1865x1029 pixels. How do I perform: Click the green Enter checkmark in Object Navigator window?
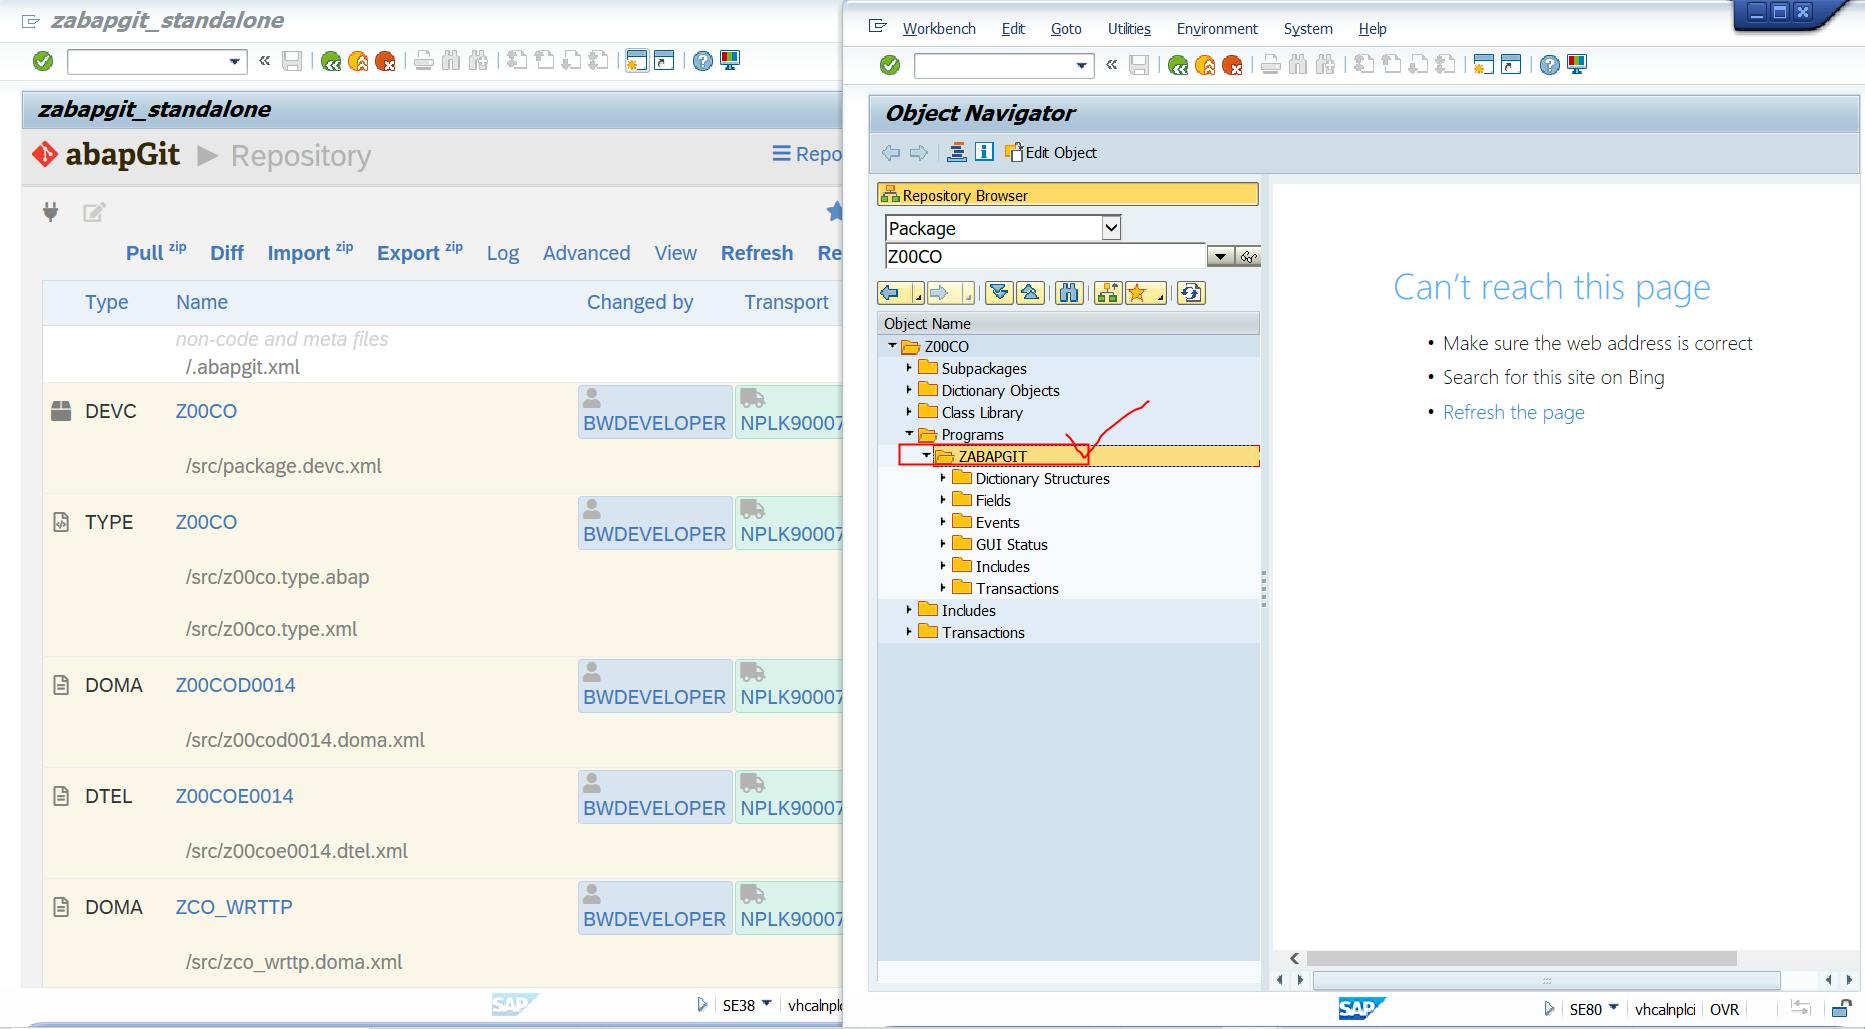point(889,66)
